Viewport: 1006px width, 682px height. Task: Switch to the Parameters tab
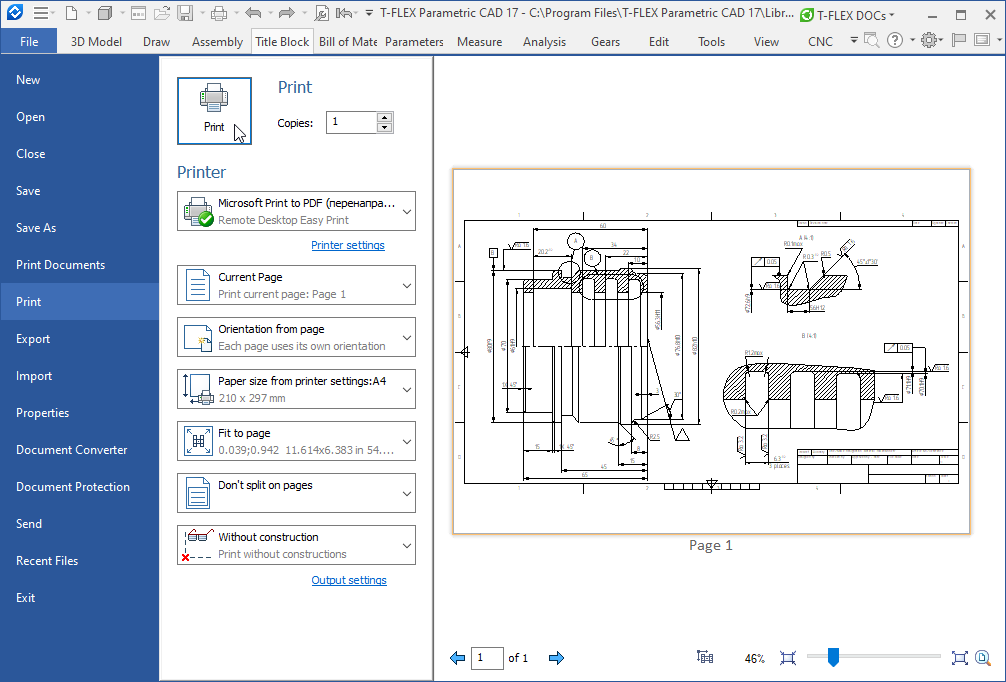click(414, 42)
